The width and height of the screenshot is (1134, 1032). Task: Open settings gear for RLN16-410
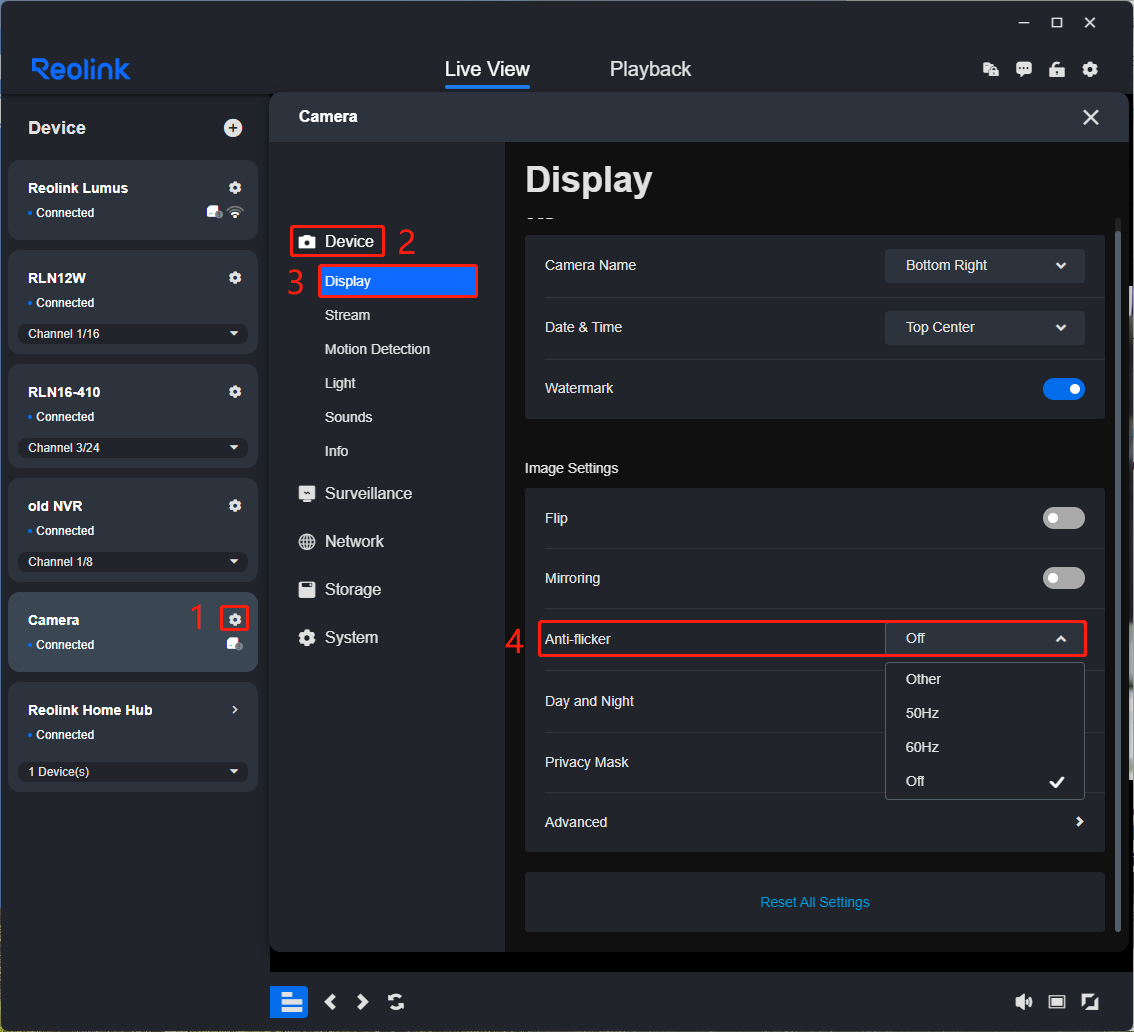coord(235,392)
